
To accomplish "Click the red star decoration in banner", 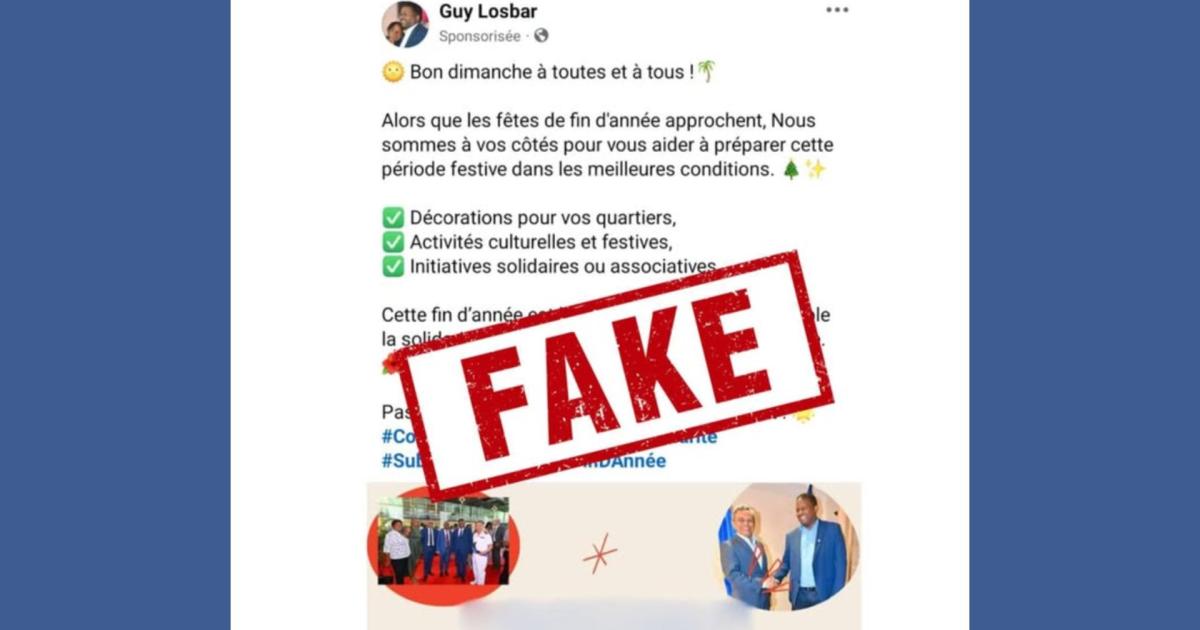I will click(600, 553).
